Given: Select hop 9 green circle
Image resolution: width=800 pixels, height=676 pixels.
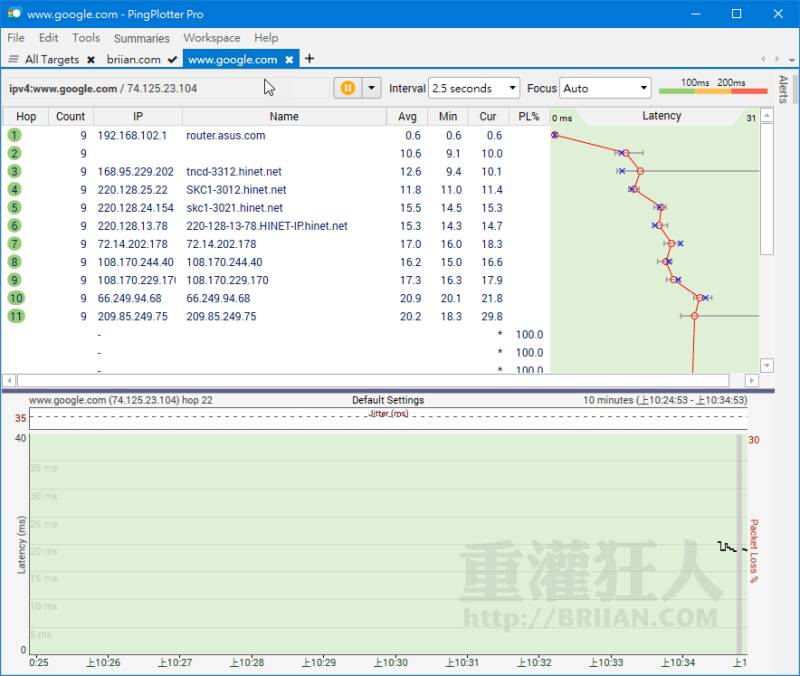Looking at the screenshot, I should pyautogui.click(x=14, y=280).
